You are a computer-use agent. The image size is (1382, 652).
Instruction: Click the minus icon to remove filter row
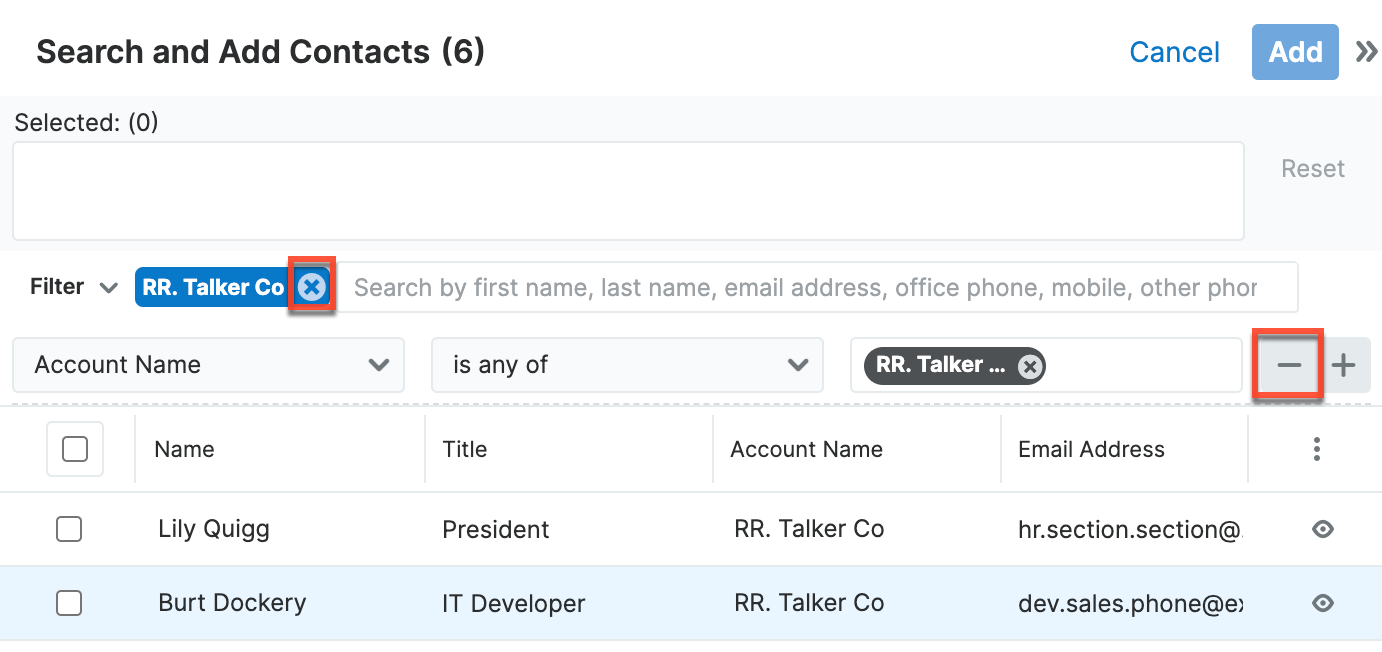(x=1289, y=365)
